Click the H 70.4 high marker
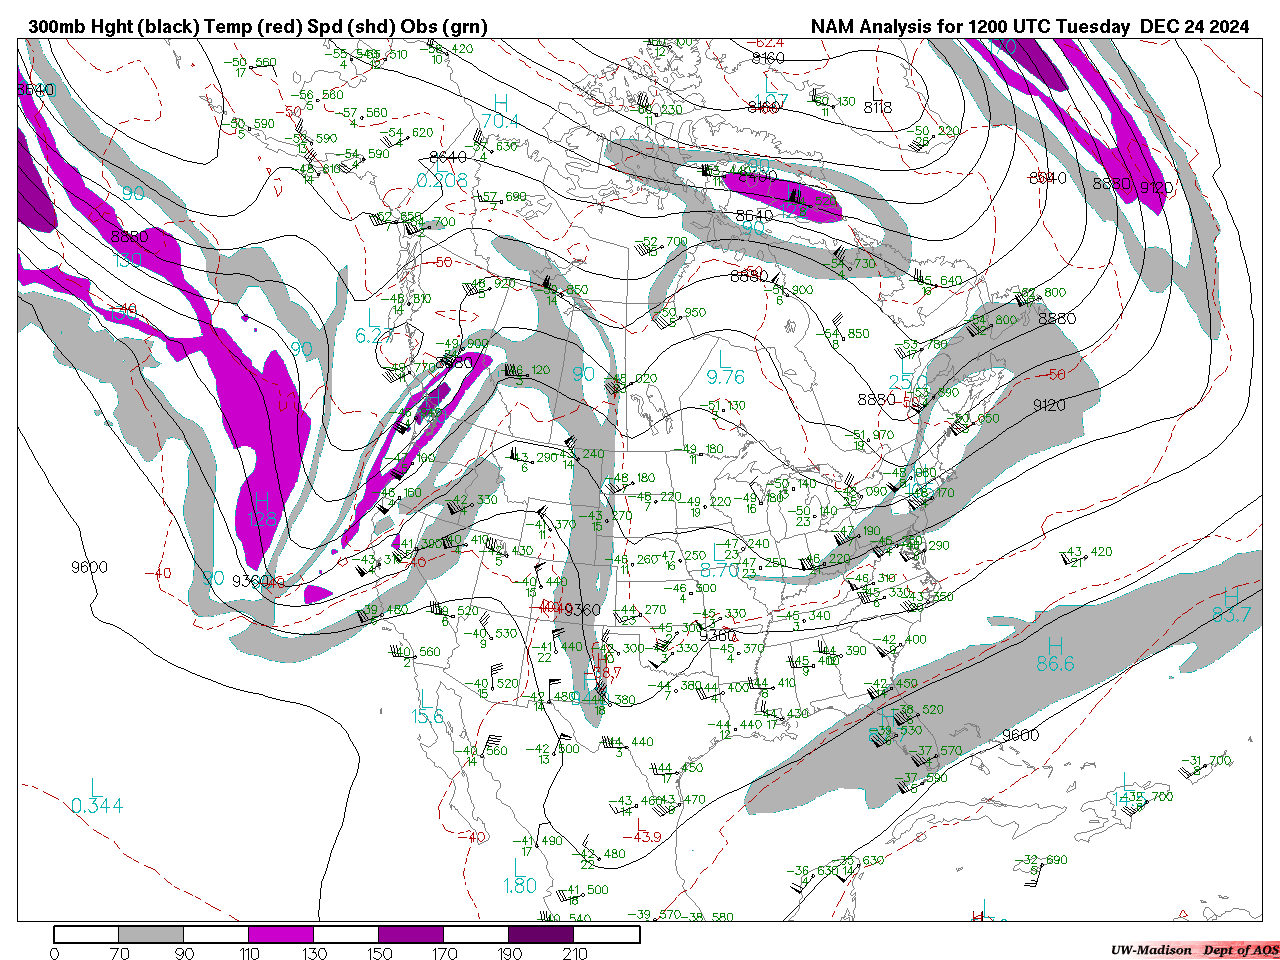The image size is (1280, 960). (500, 112)
